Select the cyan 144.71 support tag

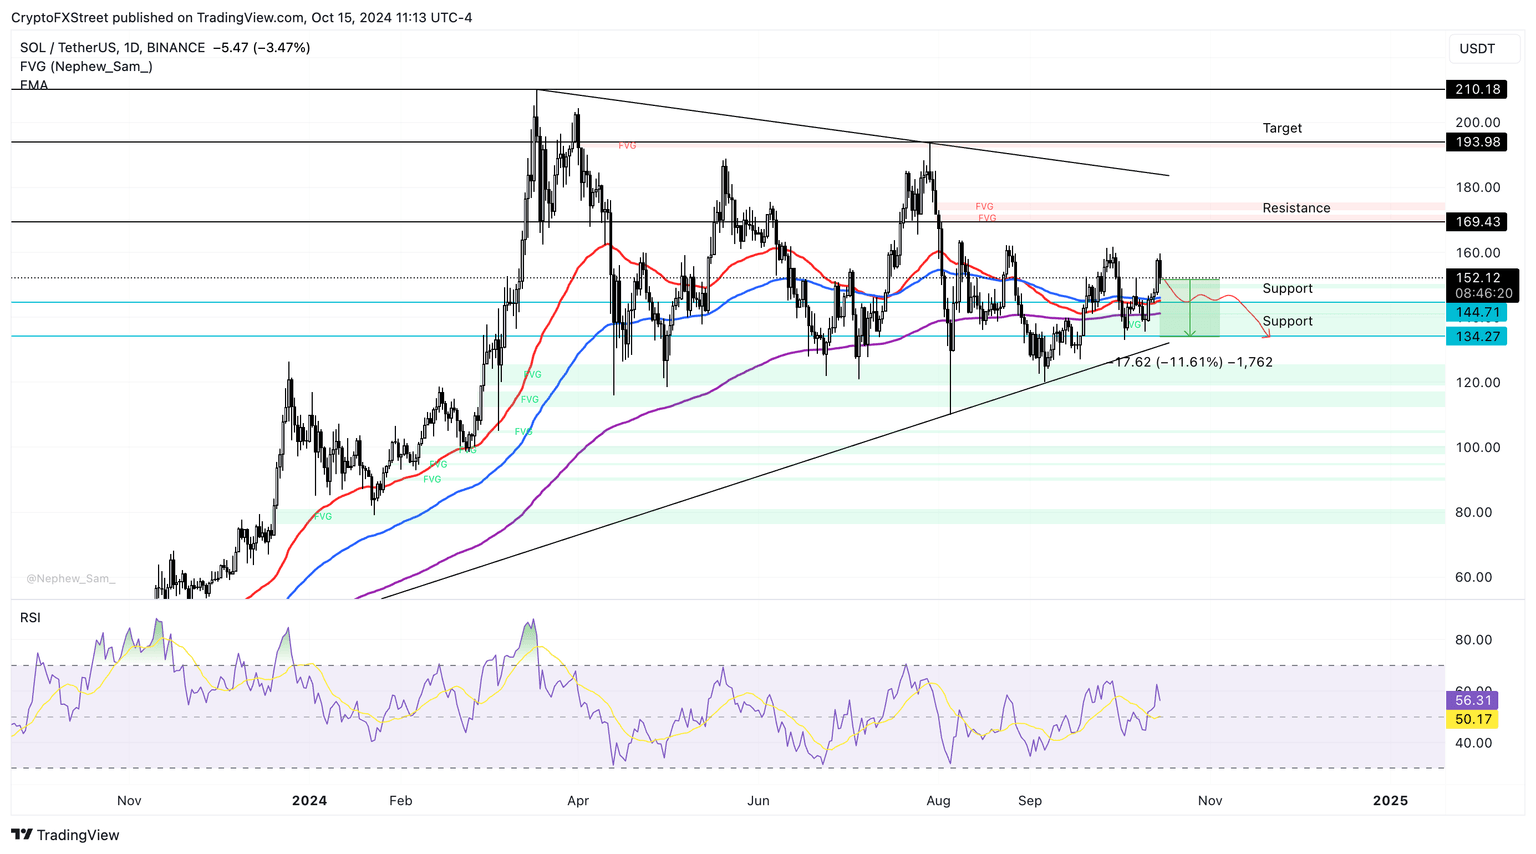[x=1477, y=313]
